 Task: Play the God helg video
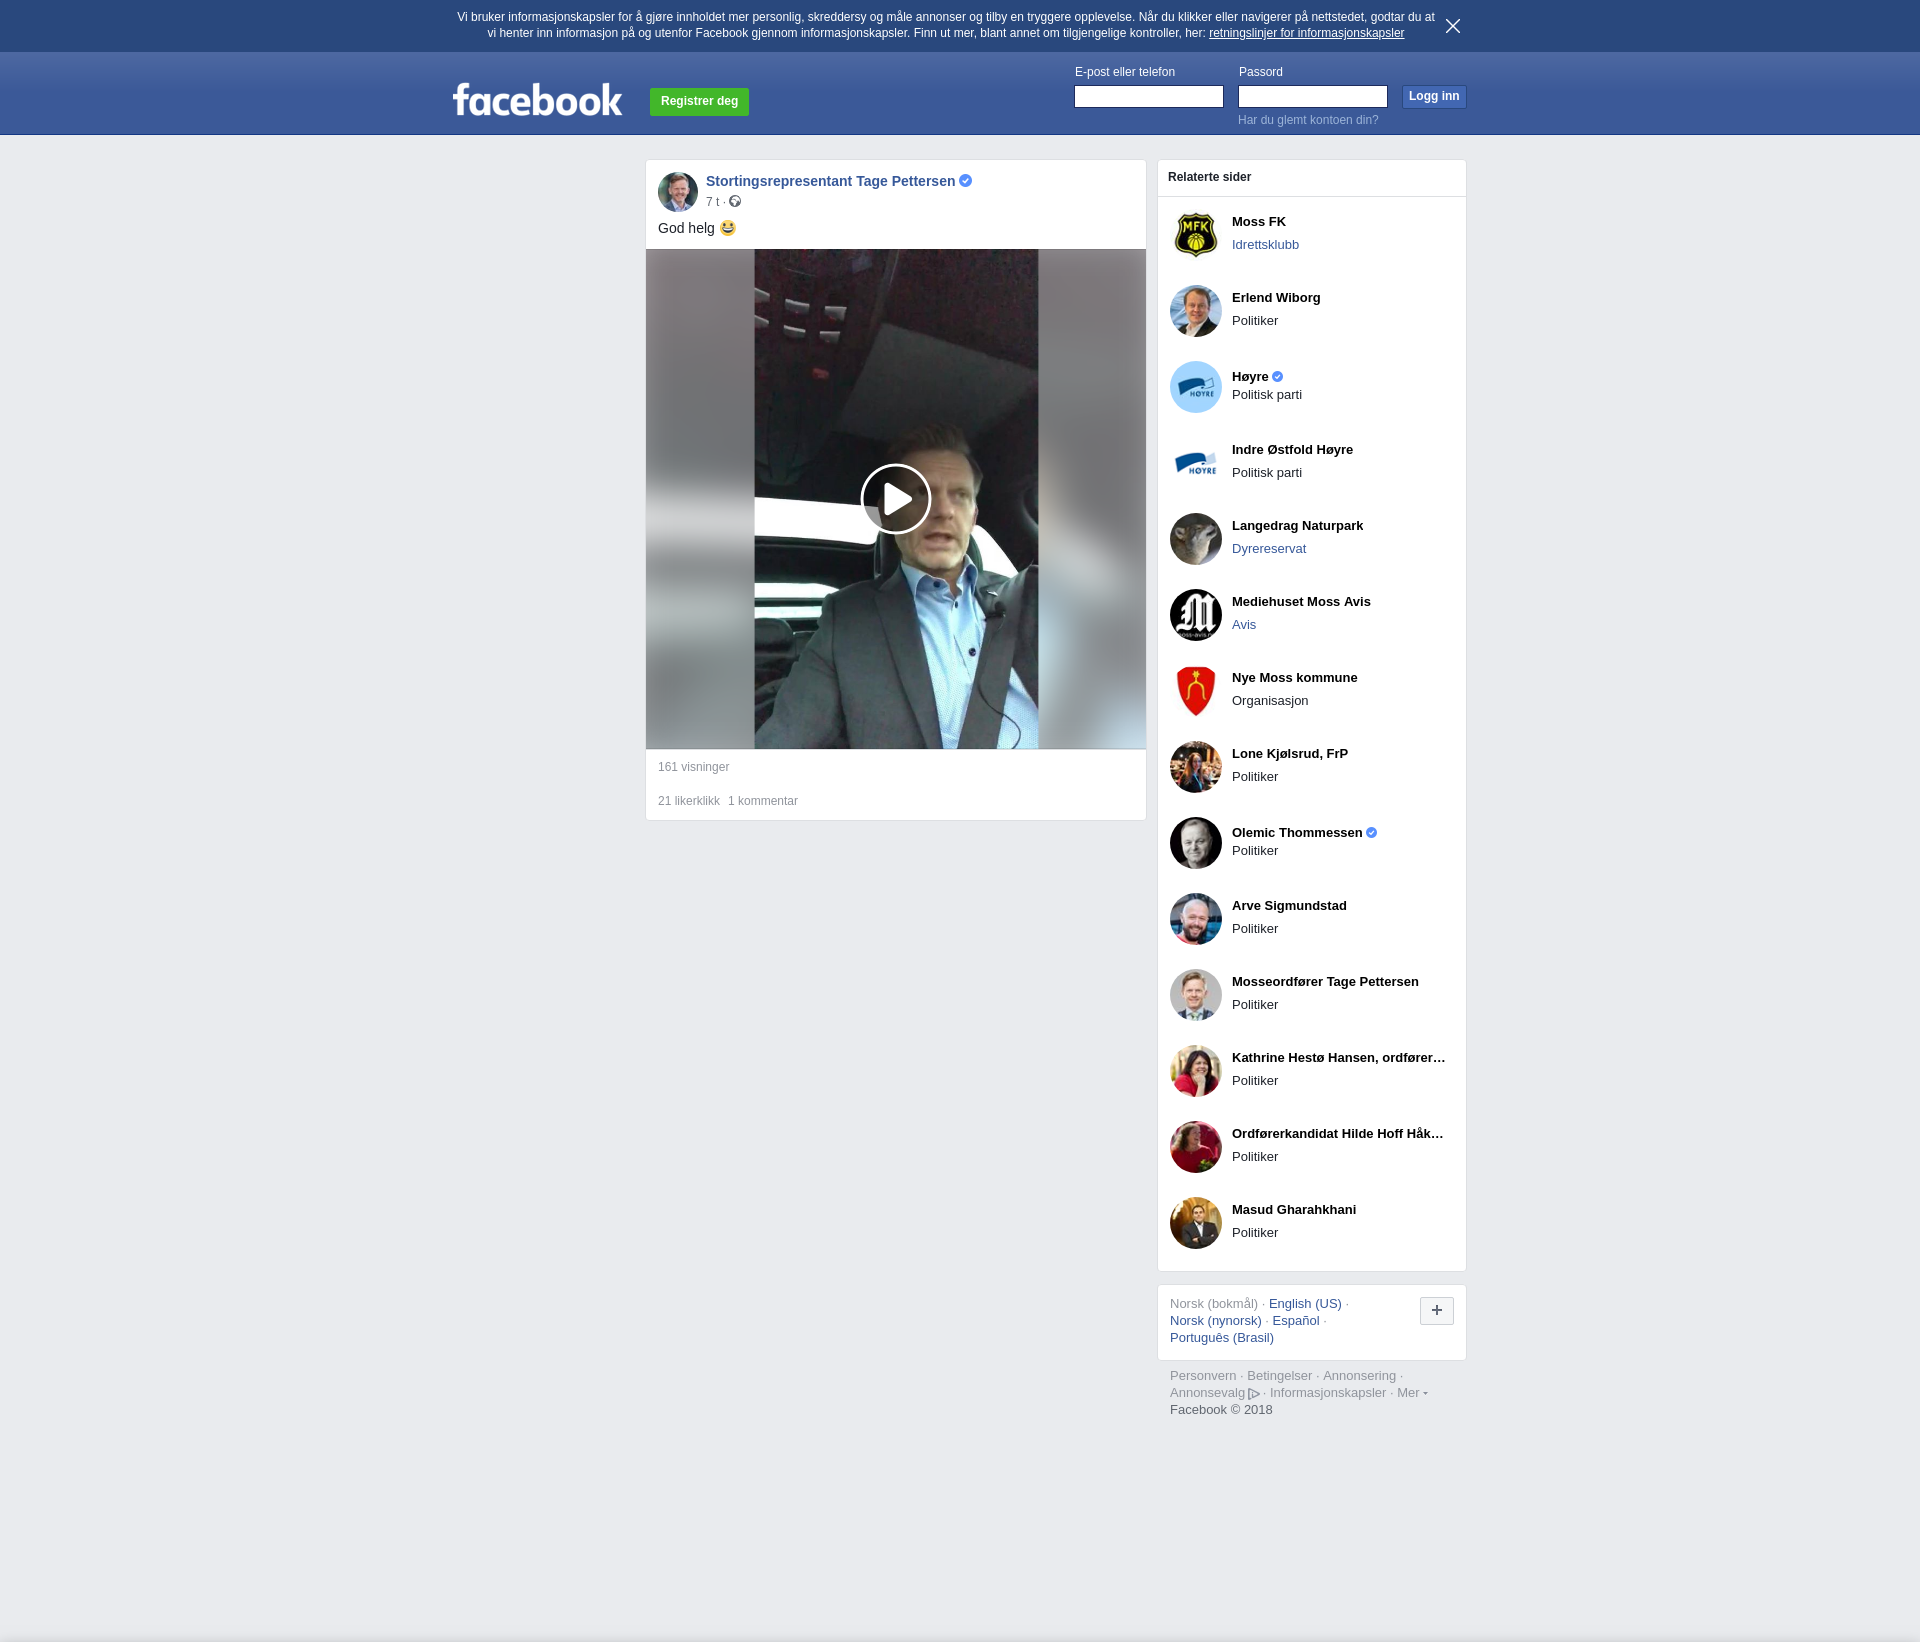coord(895,499)
